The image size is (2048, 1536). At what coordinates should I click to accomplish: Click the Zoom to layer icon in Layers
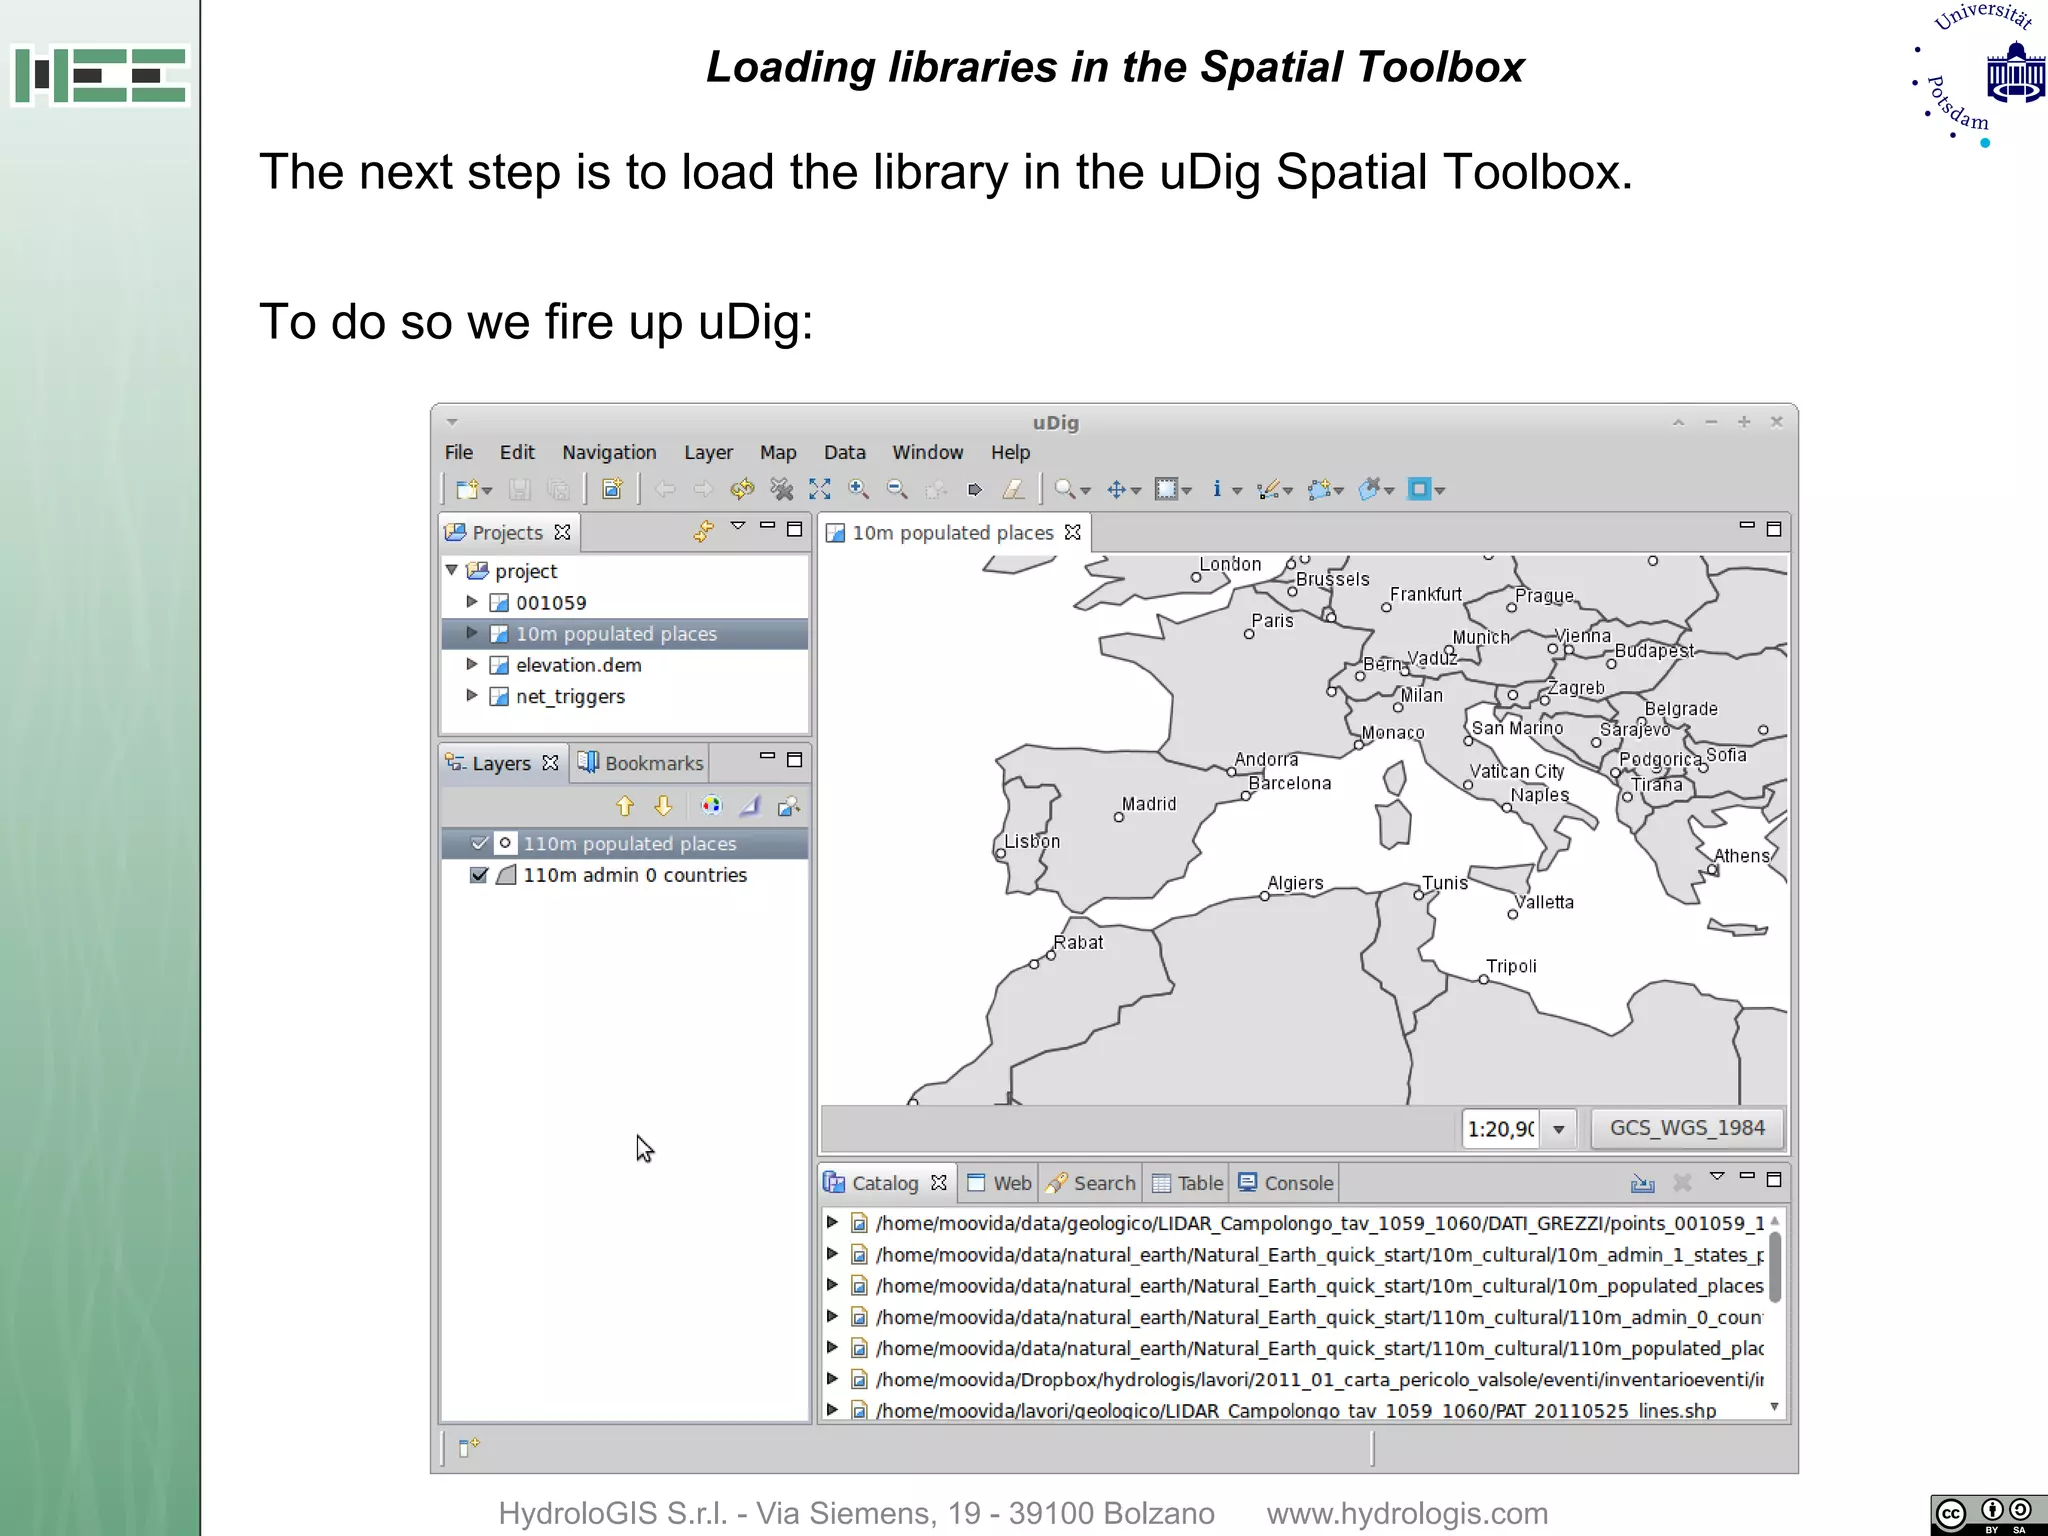(789, 806)
